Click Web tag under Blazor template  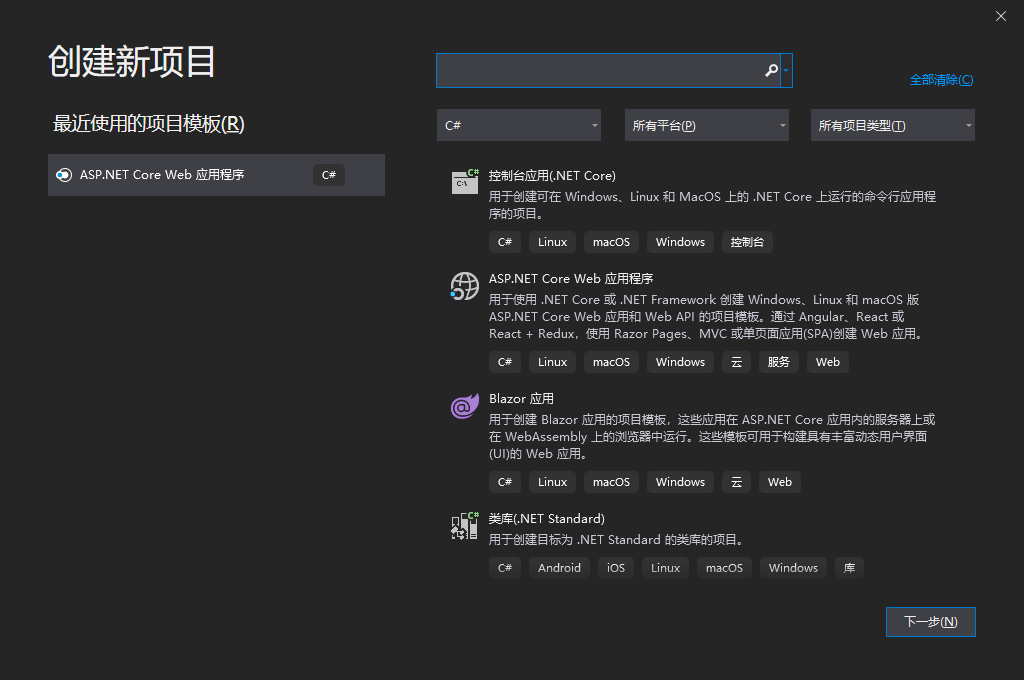(780, 482)
